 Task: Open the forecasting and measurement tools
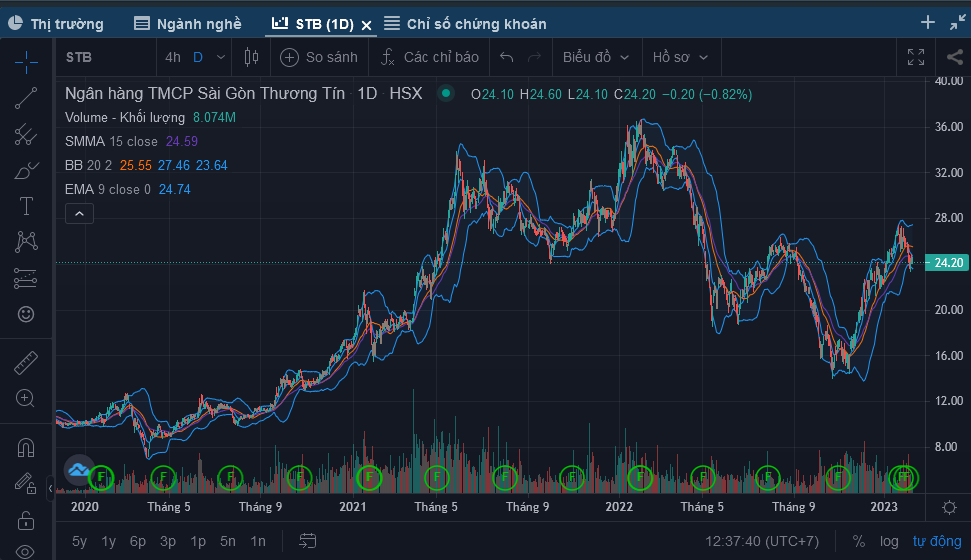click(26, 278)
